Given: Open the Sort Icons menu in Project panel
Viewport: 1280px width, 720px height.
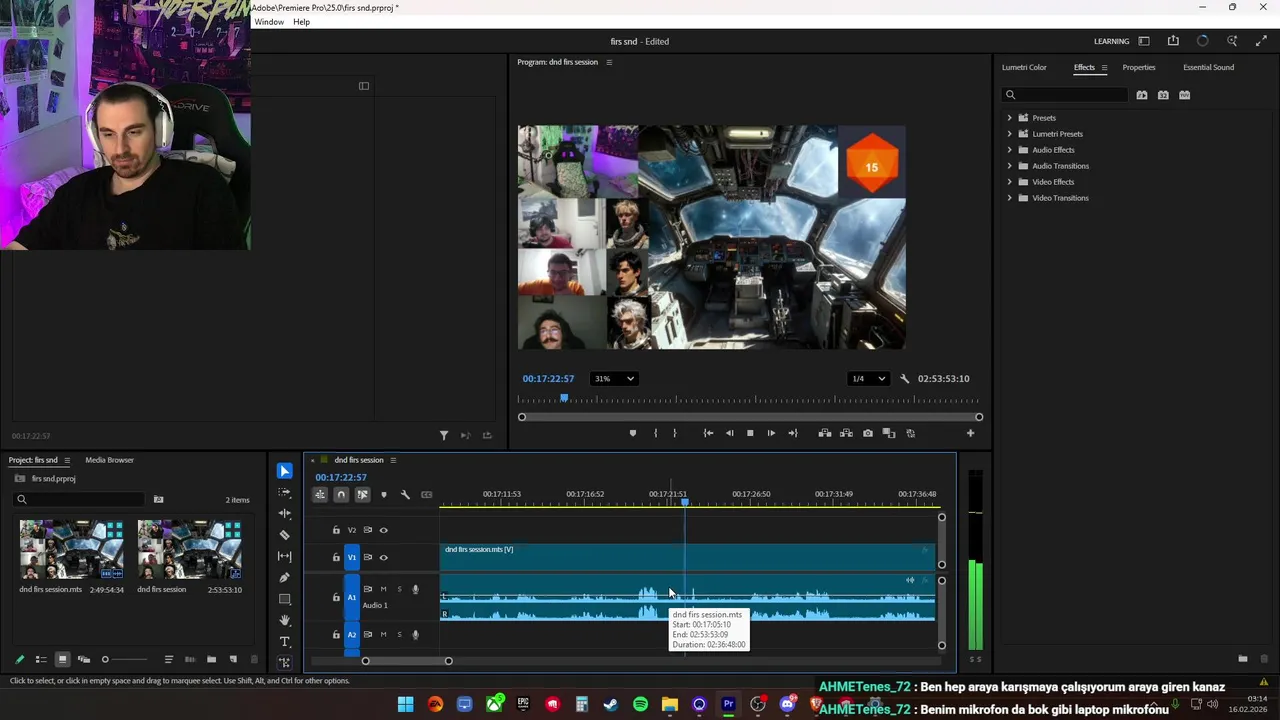Looking at the screenshot, I should (168, 659).
